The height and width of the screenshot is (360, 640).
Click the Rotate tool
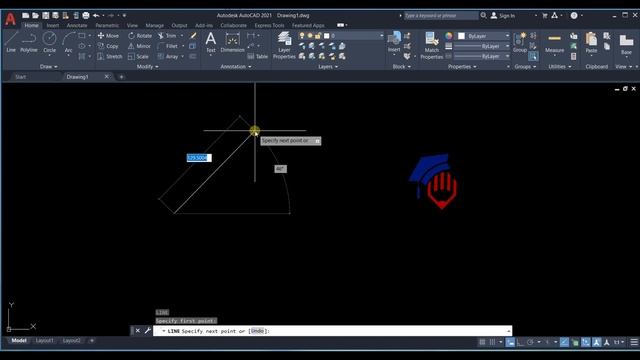click(140, 36)
